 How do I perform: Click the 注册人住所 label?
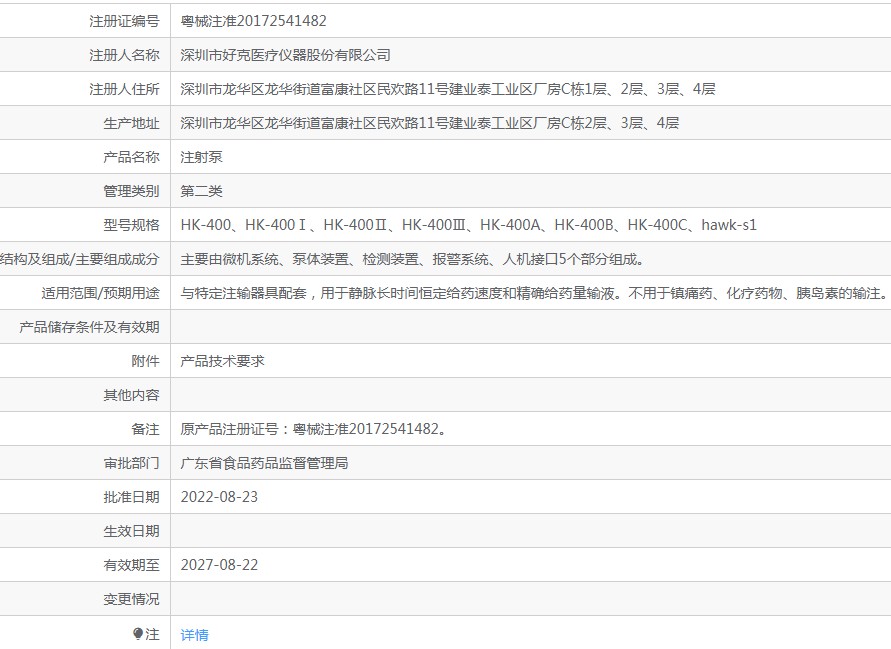(124, 89)
